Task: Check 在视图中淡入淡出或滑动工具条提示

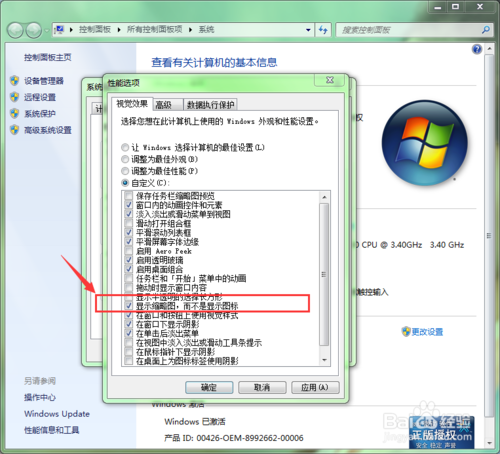Action: [129, 342]
